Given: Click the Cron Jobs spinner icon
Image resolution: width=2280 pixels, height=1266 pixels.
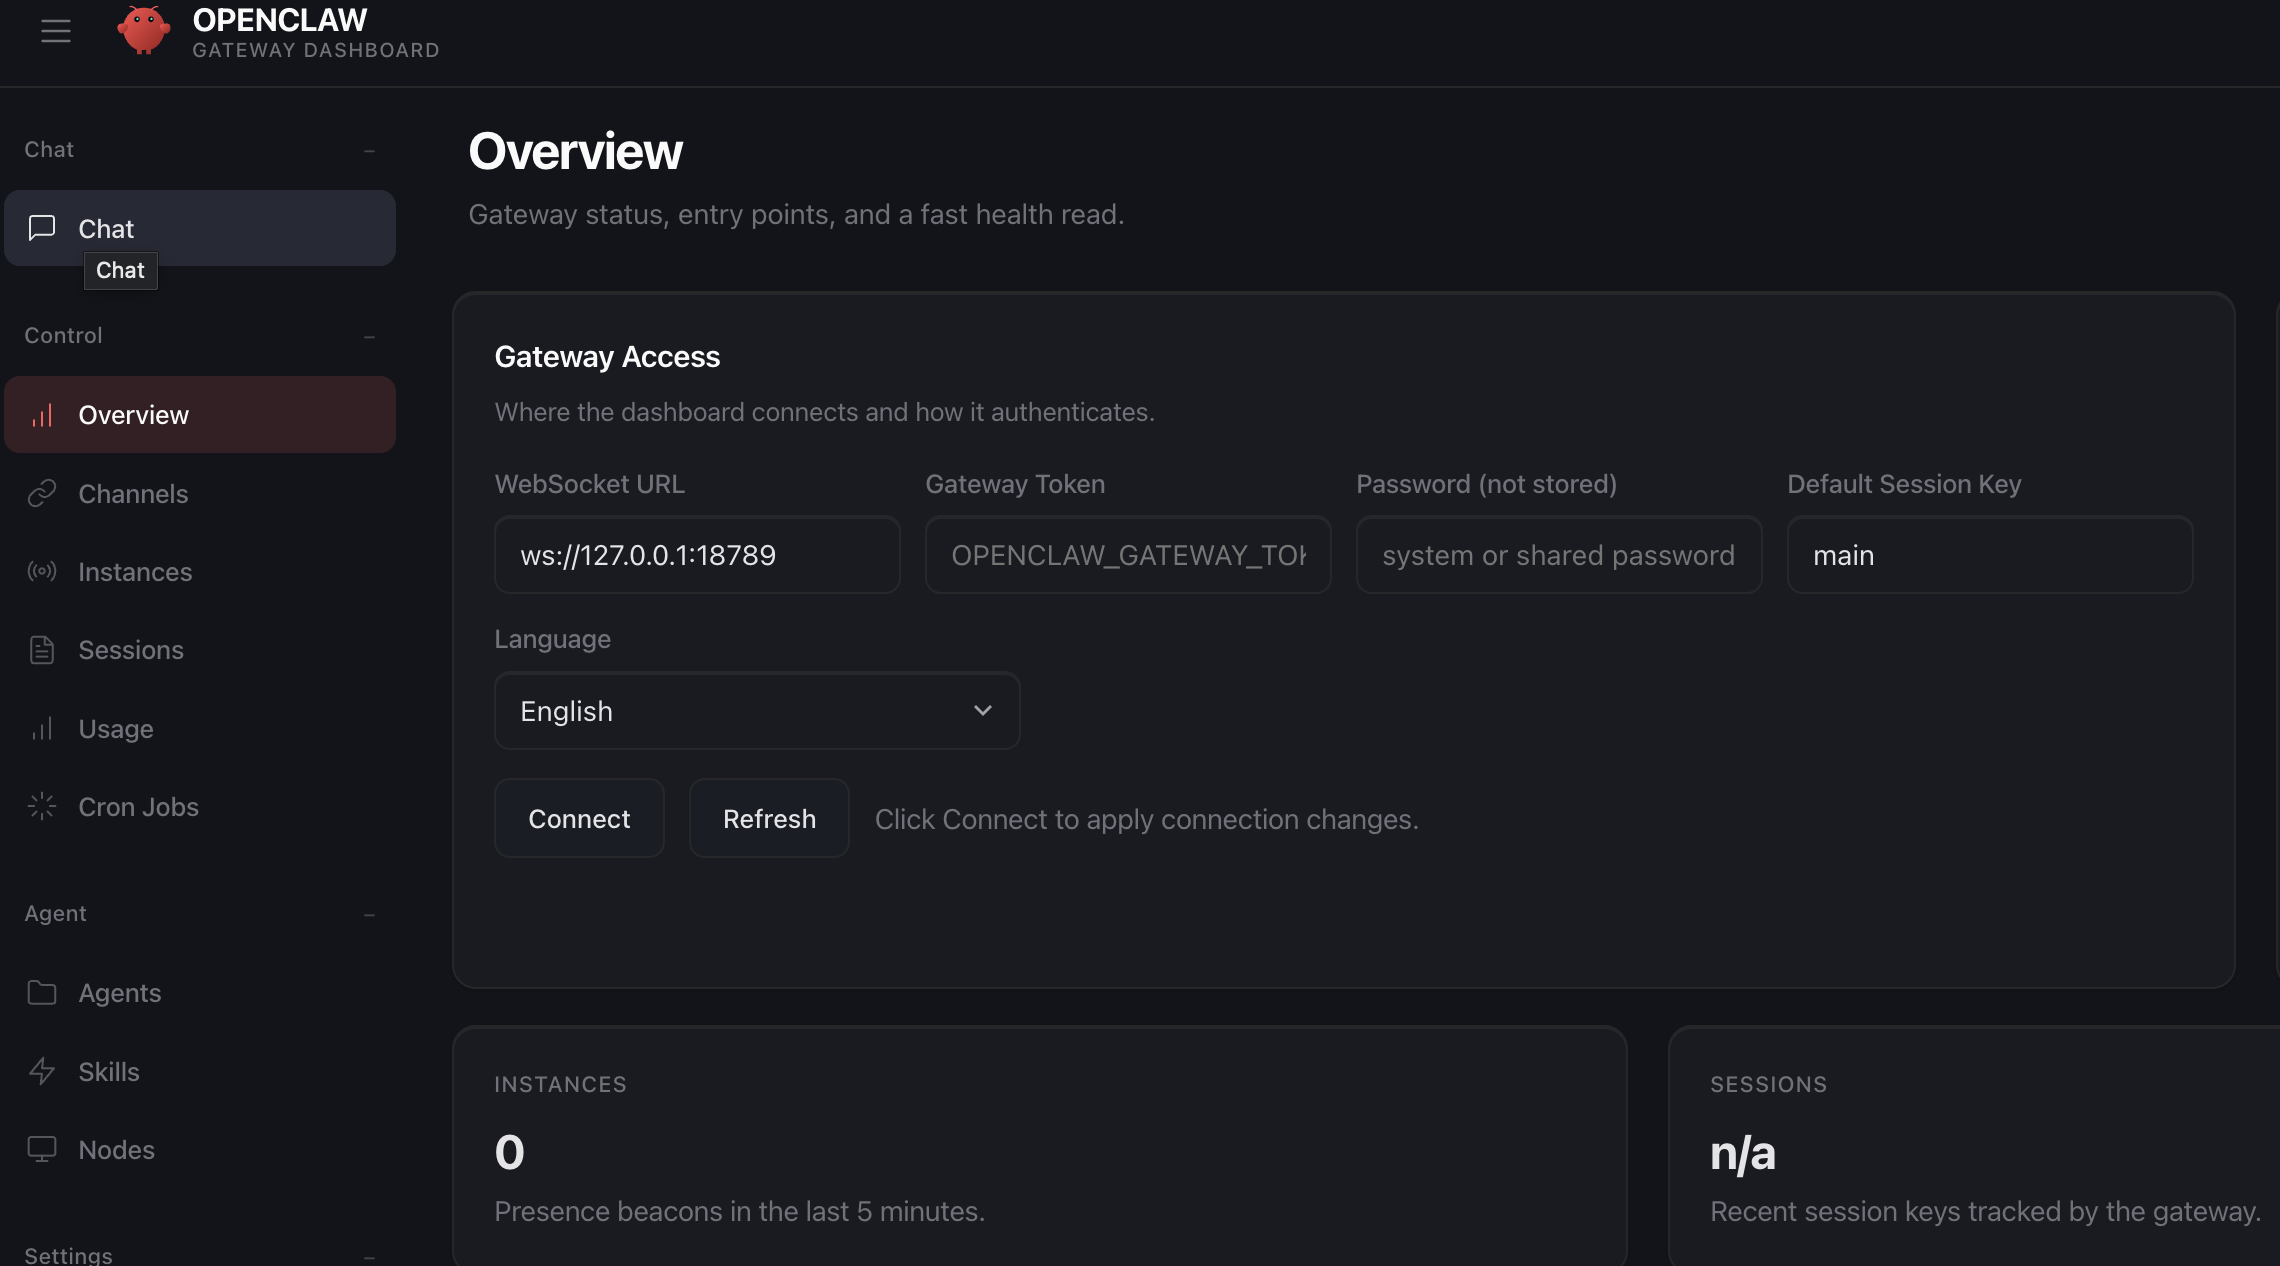Looking at the screenshot, I should tap(42, 806).
